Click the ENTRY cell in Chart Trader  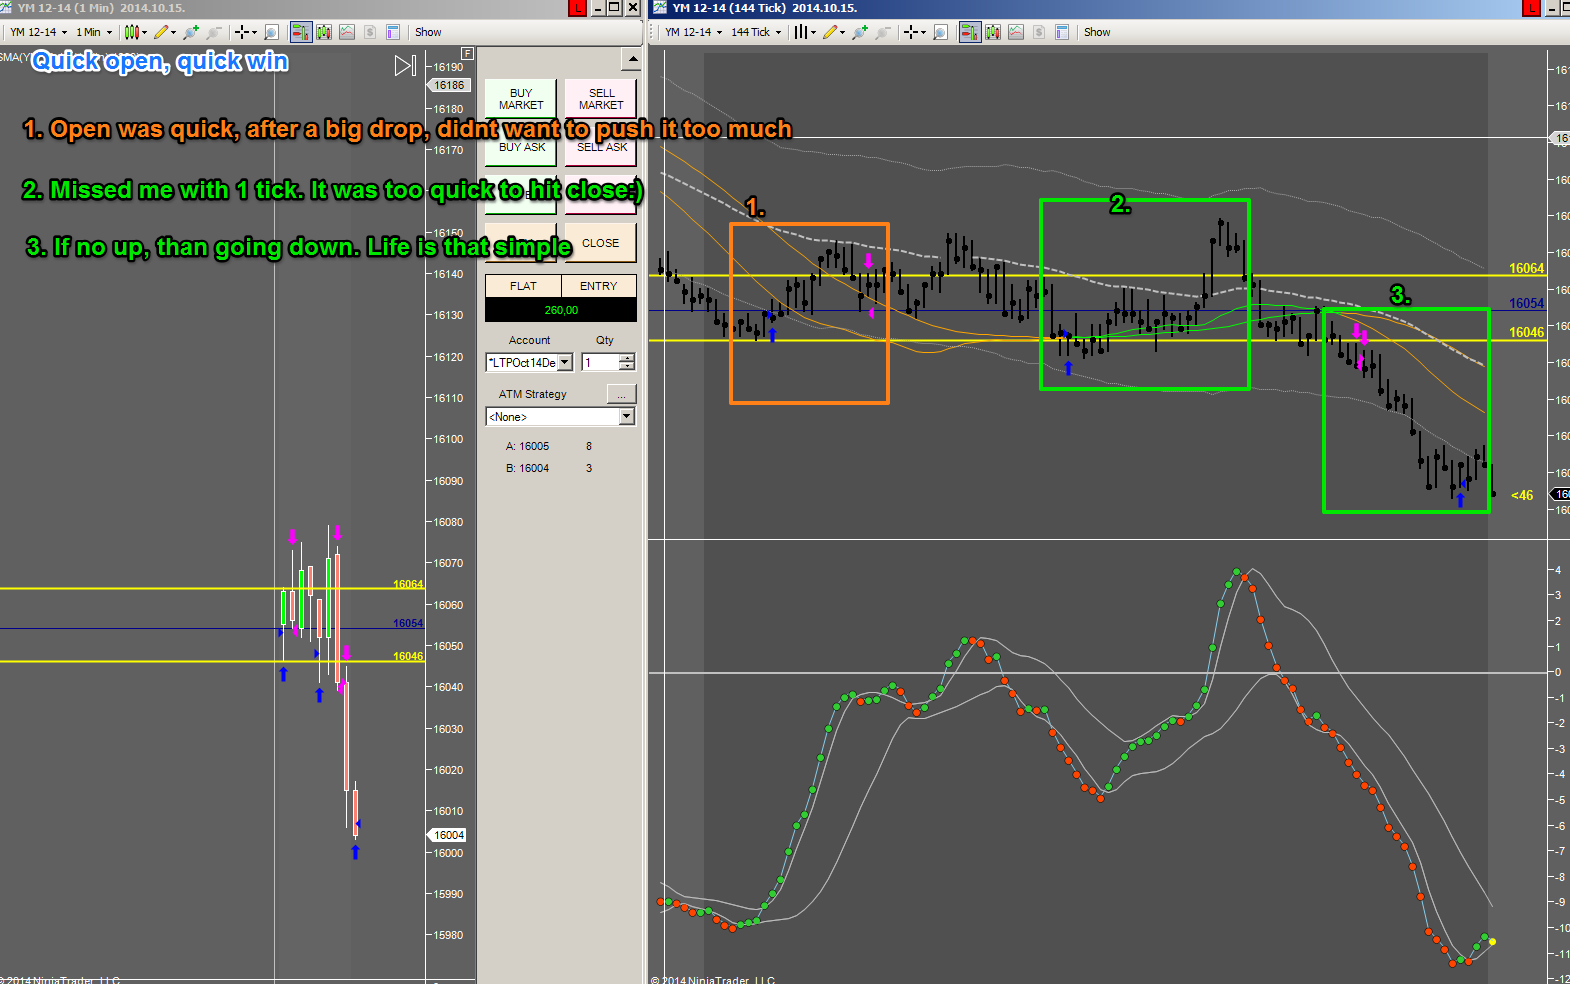click(599, 286)
